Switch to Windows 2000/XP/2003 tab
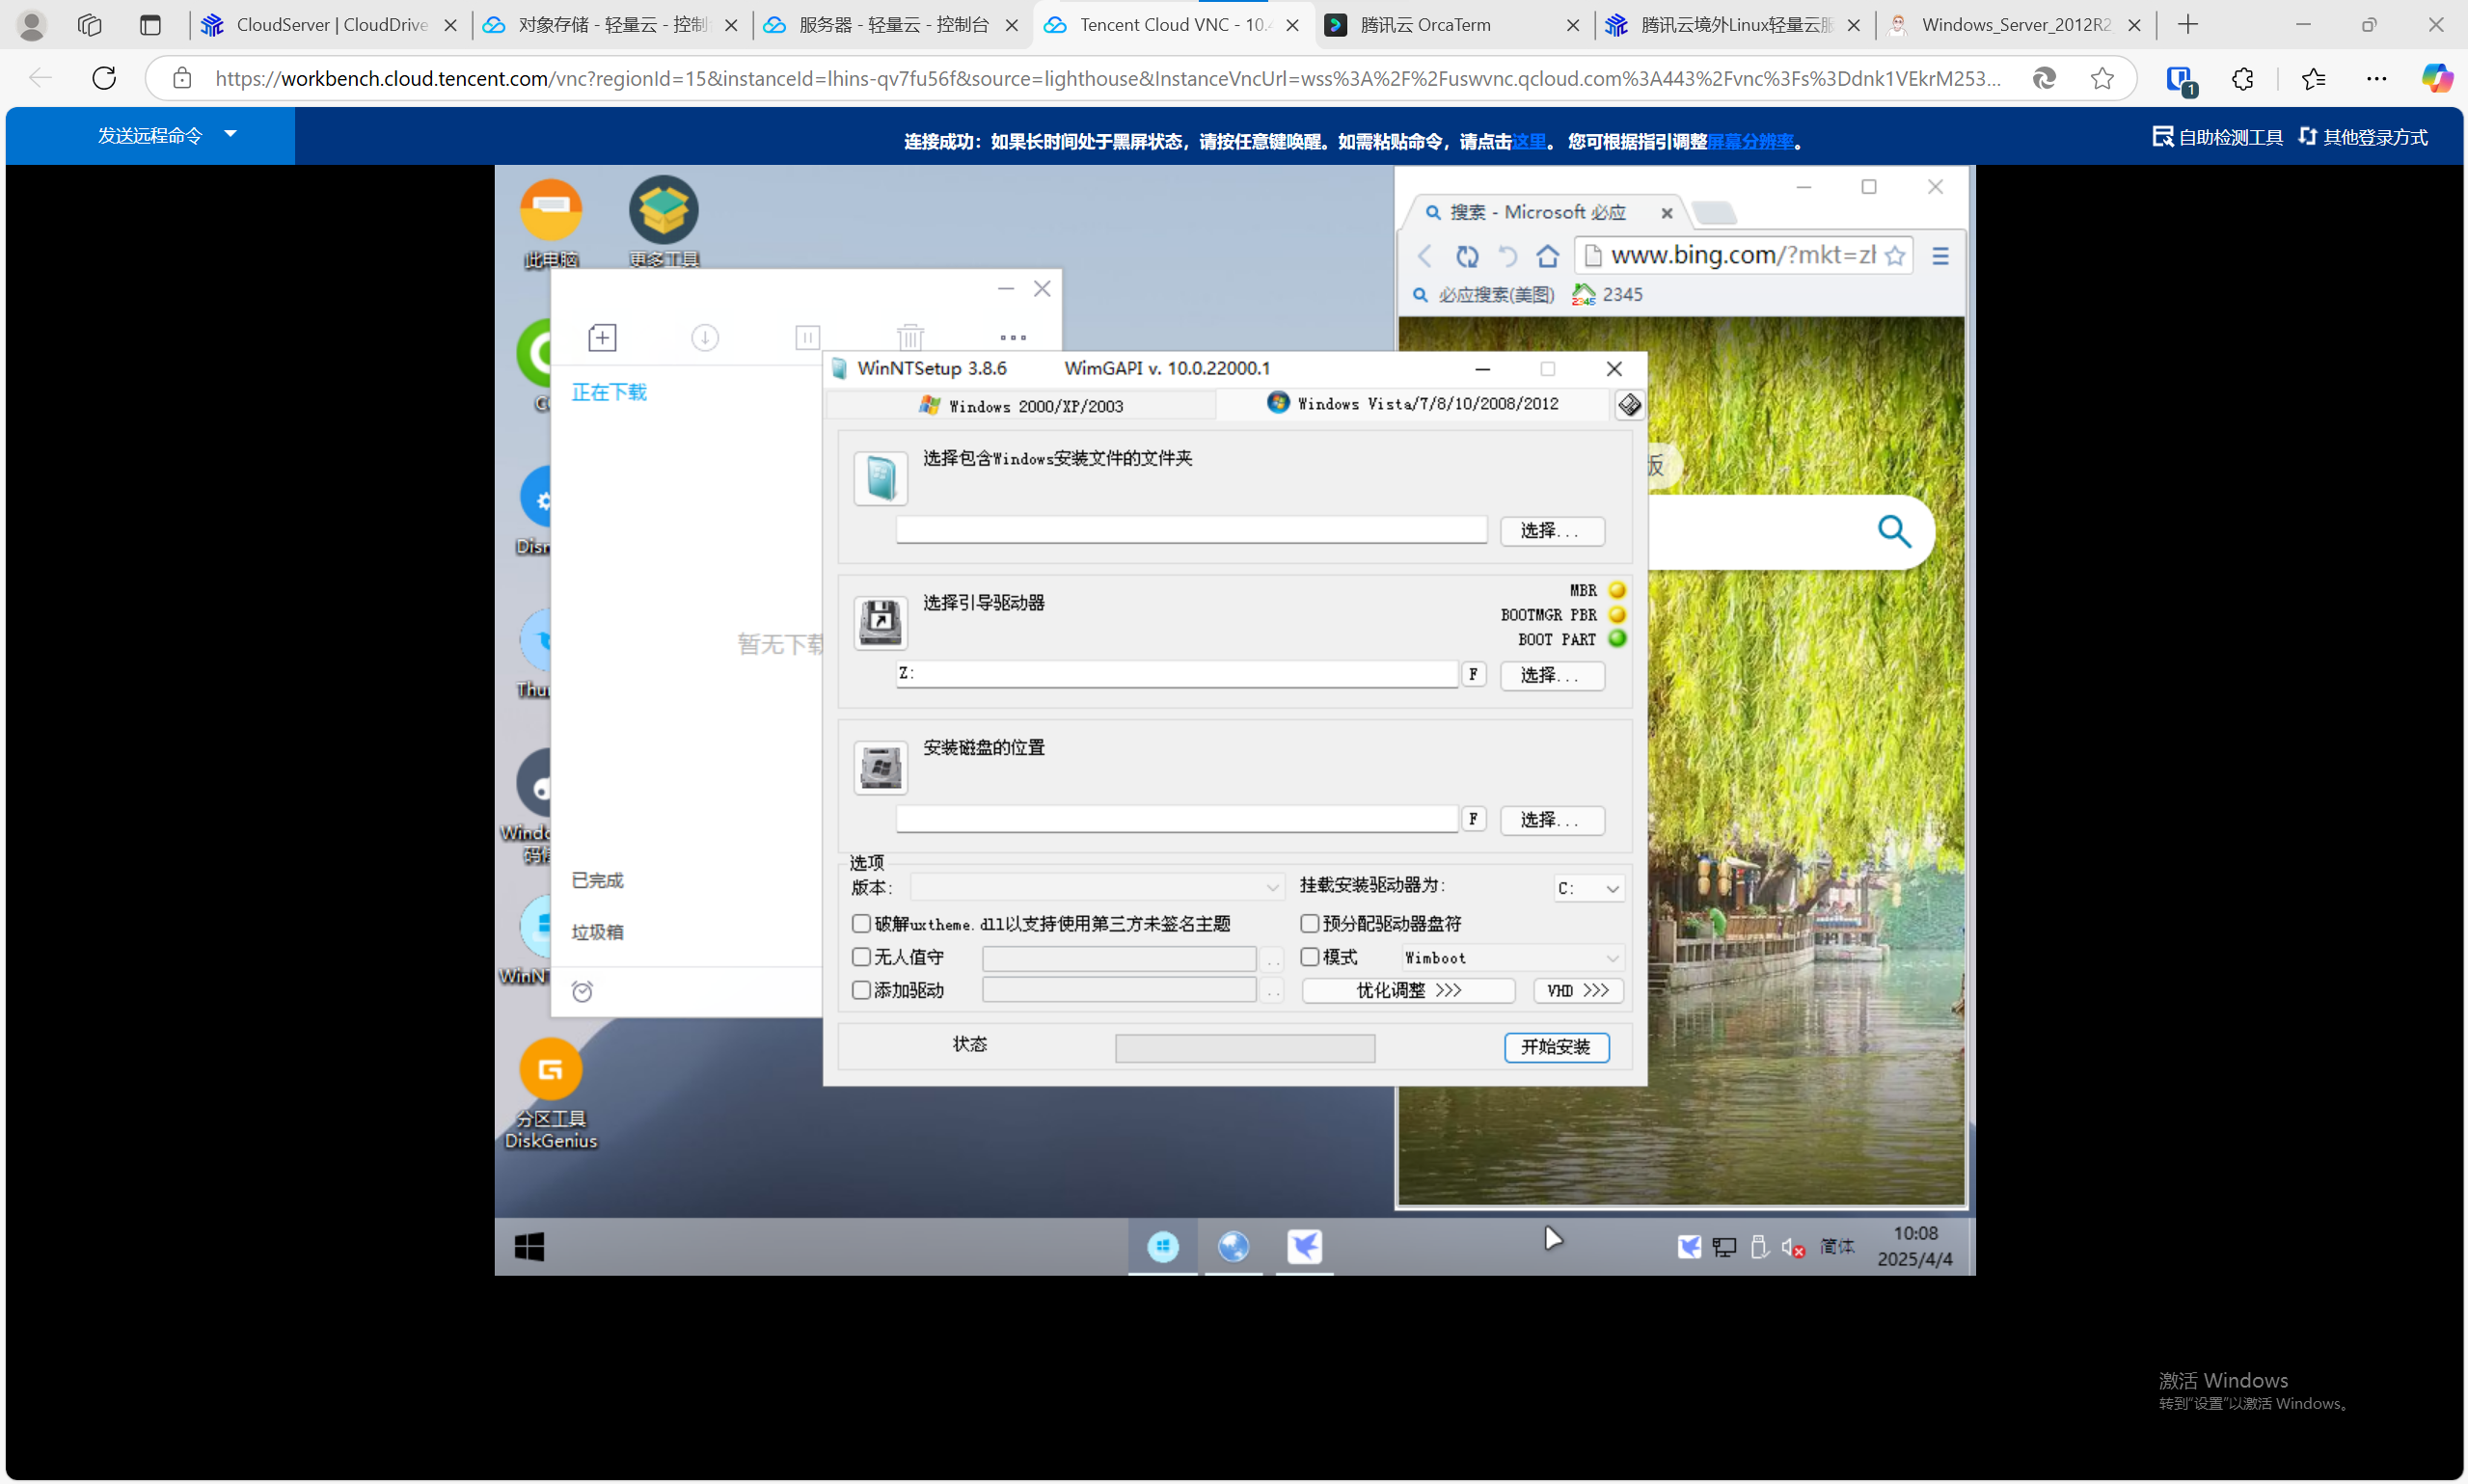Image resolution: width=2468 pixels, height=1484 pixels. coord(1022,406)
